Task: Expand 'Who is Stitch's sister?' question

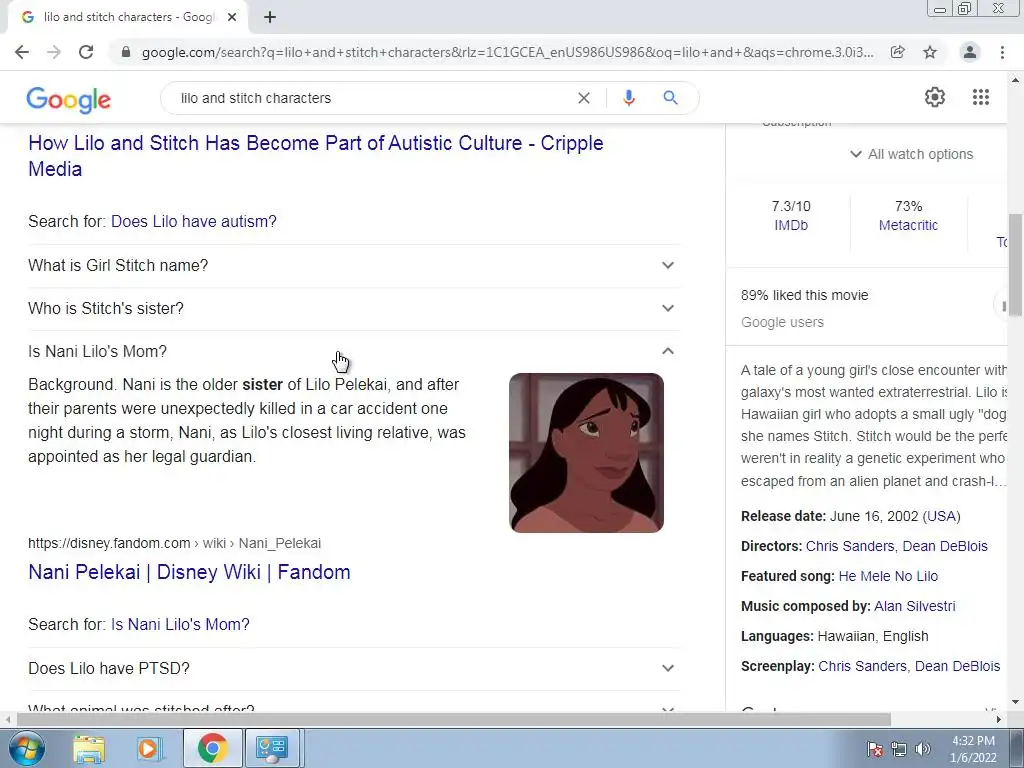Action: 354,309
